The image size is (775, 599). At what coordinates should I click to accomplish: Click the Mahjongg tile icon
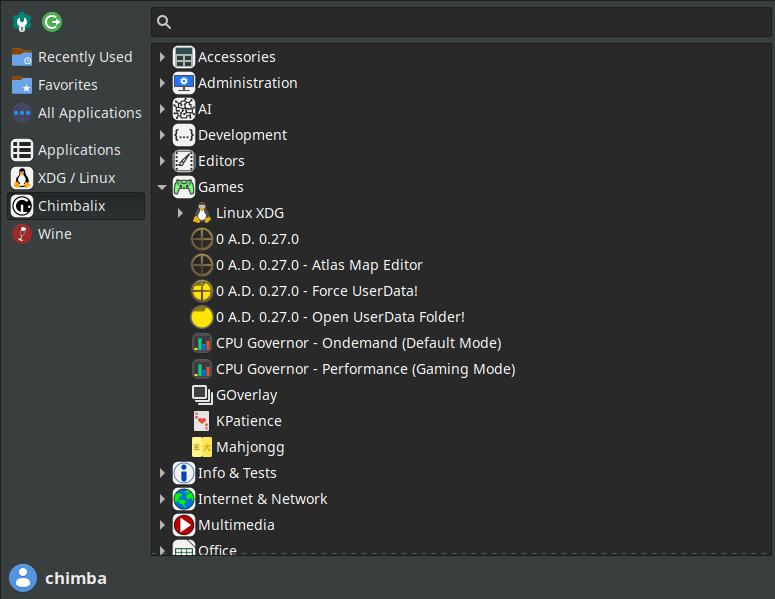(202, 447)
